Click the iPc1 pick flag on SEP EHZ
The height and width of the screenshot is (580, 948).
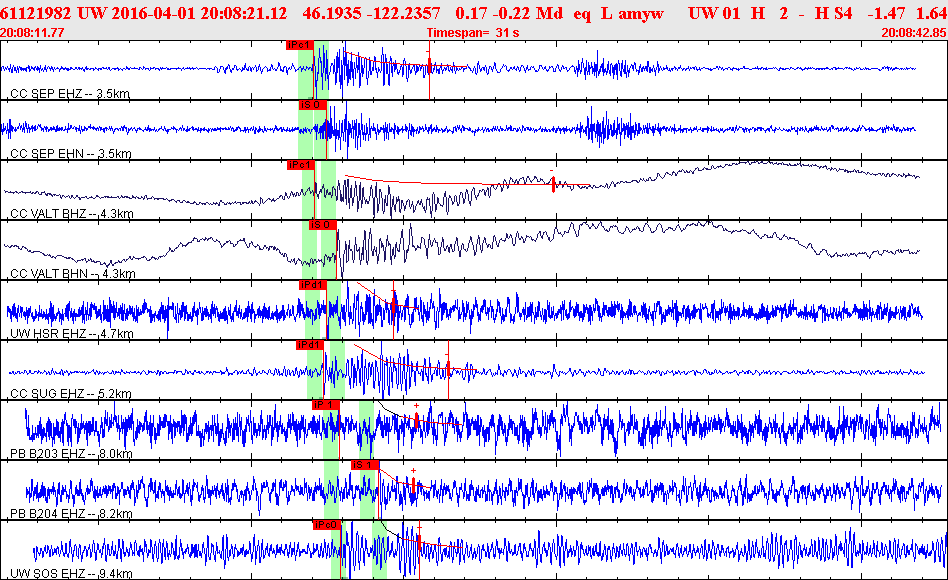300,45
